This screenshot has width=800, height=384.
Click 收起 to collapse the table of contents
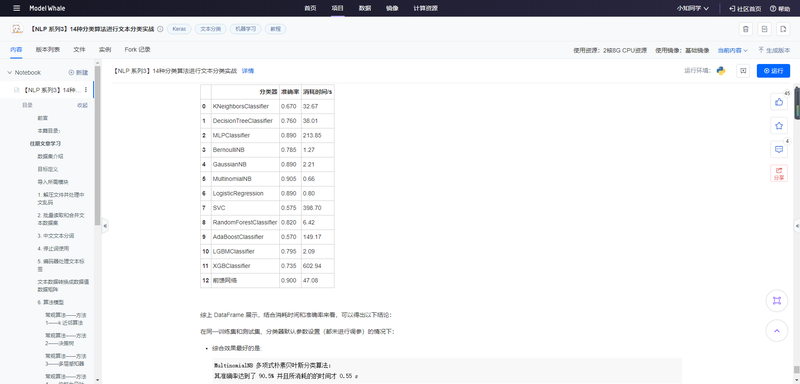tap(82, 105)
